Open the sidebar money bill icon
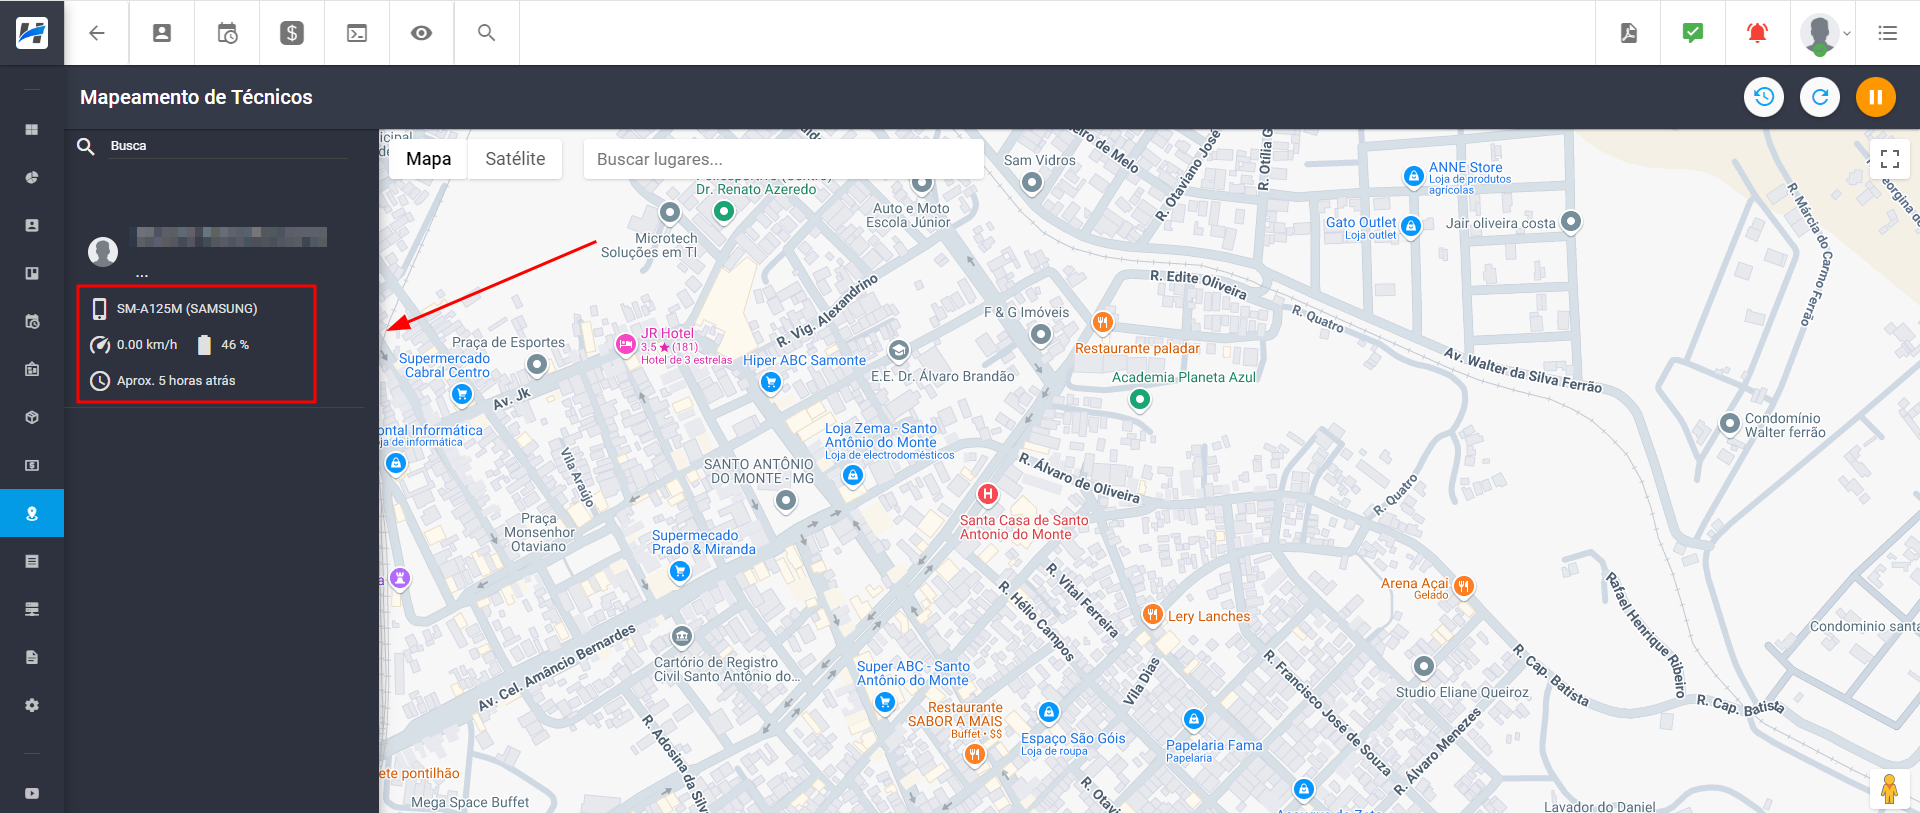1920x813 pixels. pyautogui.click(x=32, y=466)
